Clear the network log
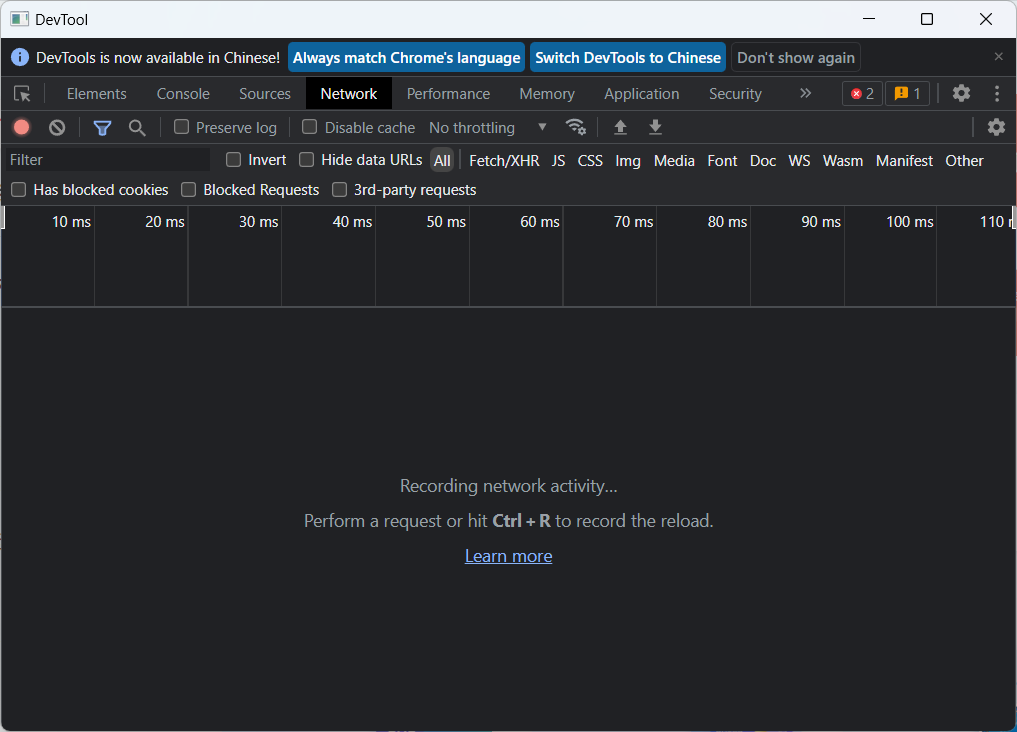This screenshot has height=732, width=1017. pyautogui.click(x=57, y=127)
